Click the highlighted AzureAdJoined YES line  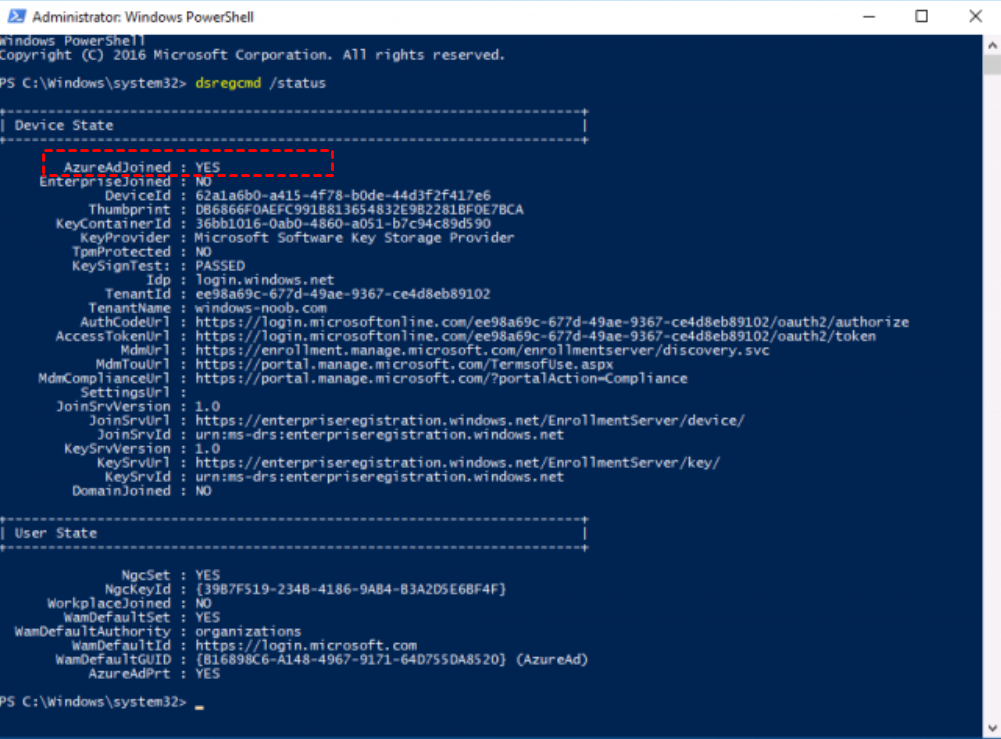click(x=187, y=167)
